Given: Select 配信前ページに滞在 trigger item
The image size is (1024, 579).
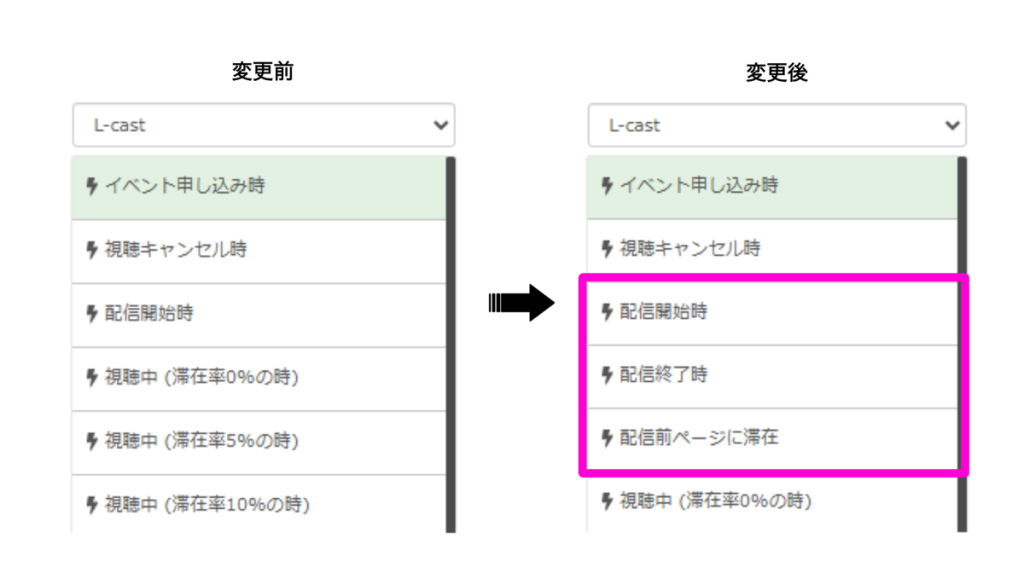Looking at the screenshot, I should [x=772, y=439].
